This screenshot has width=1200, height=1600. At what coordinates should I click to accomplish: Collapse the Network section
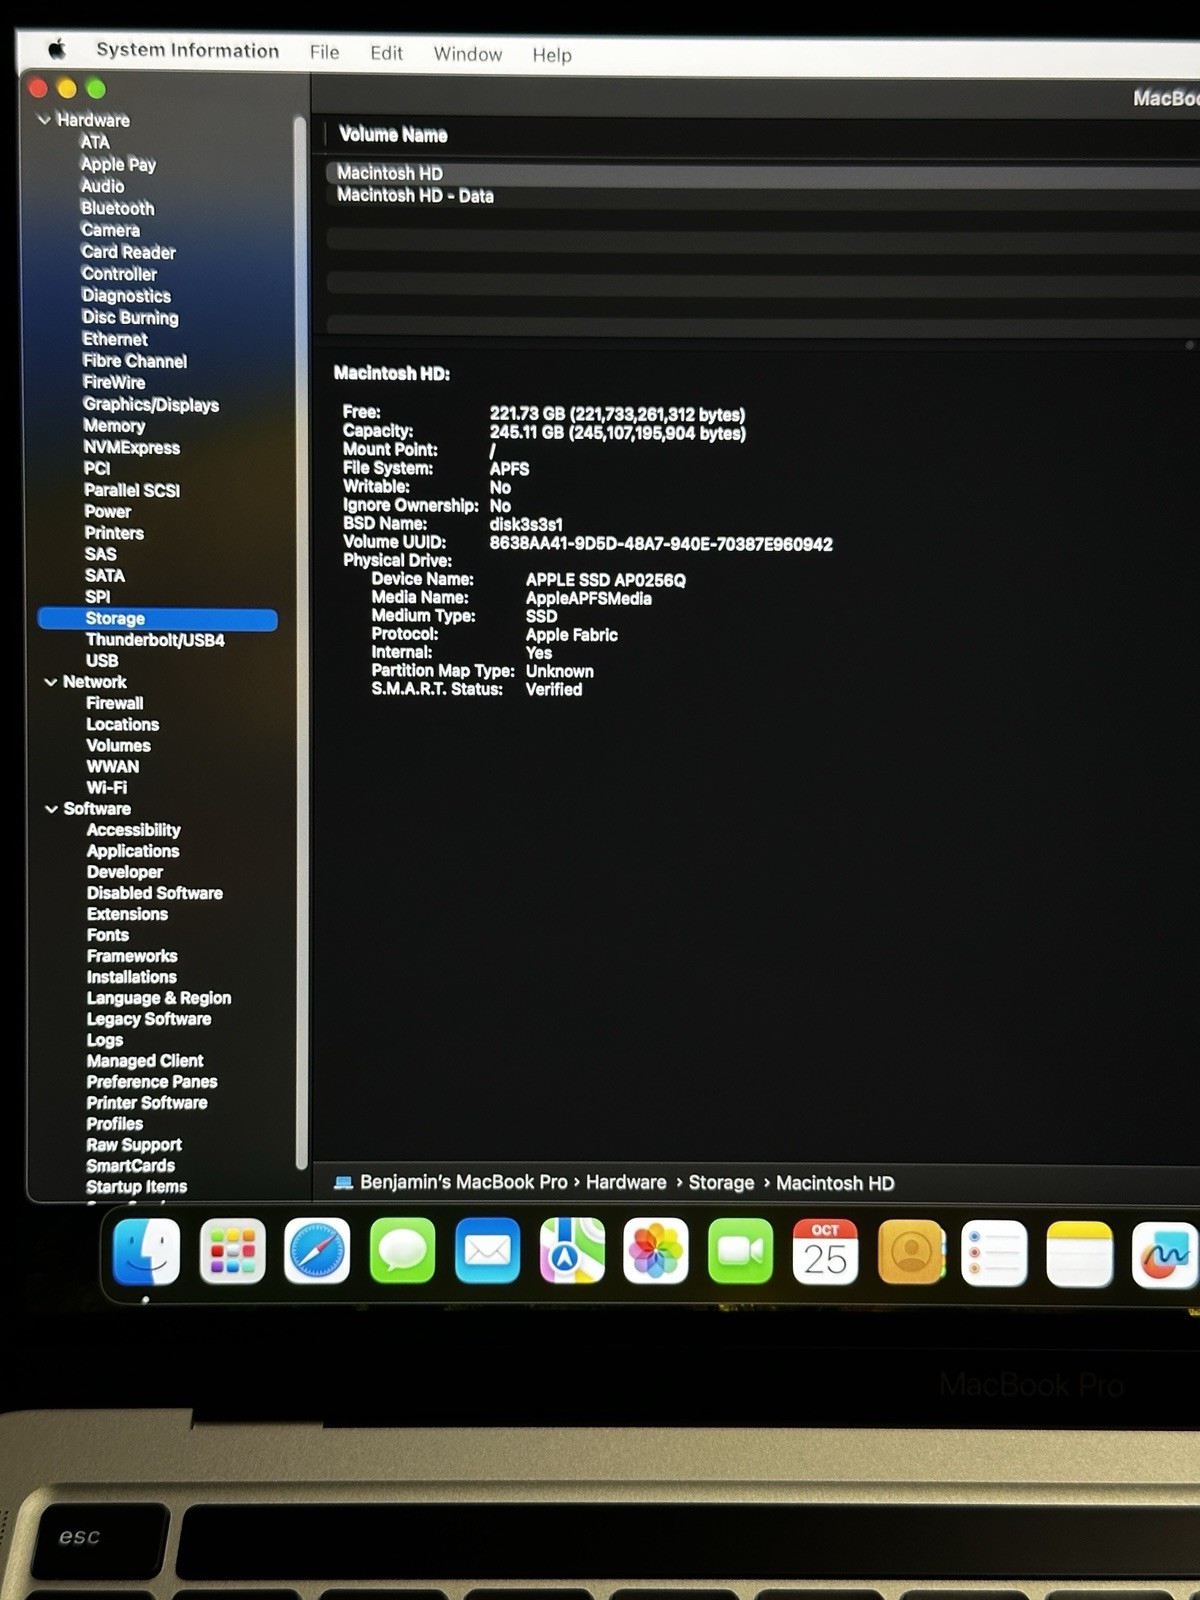[x=50, y=682]
